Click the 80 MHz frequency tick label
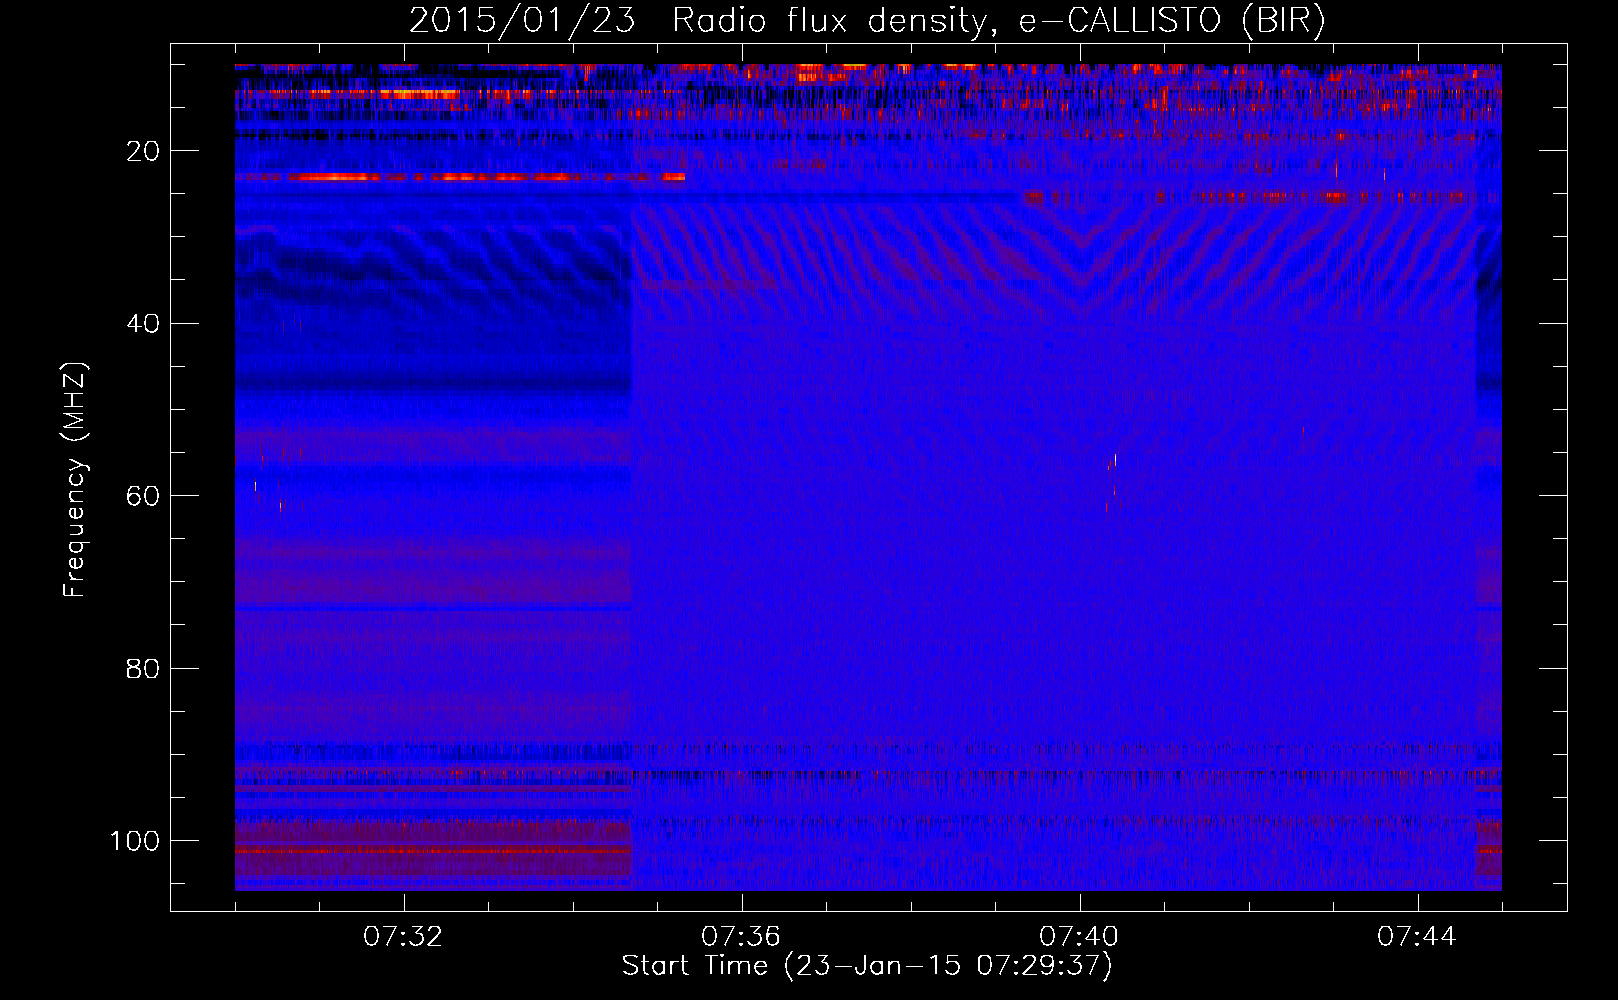The width and height of the screenshot is (1618, 1000). pos(144,668)
